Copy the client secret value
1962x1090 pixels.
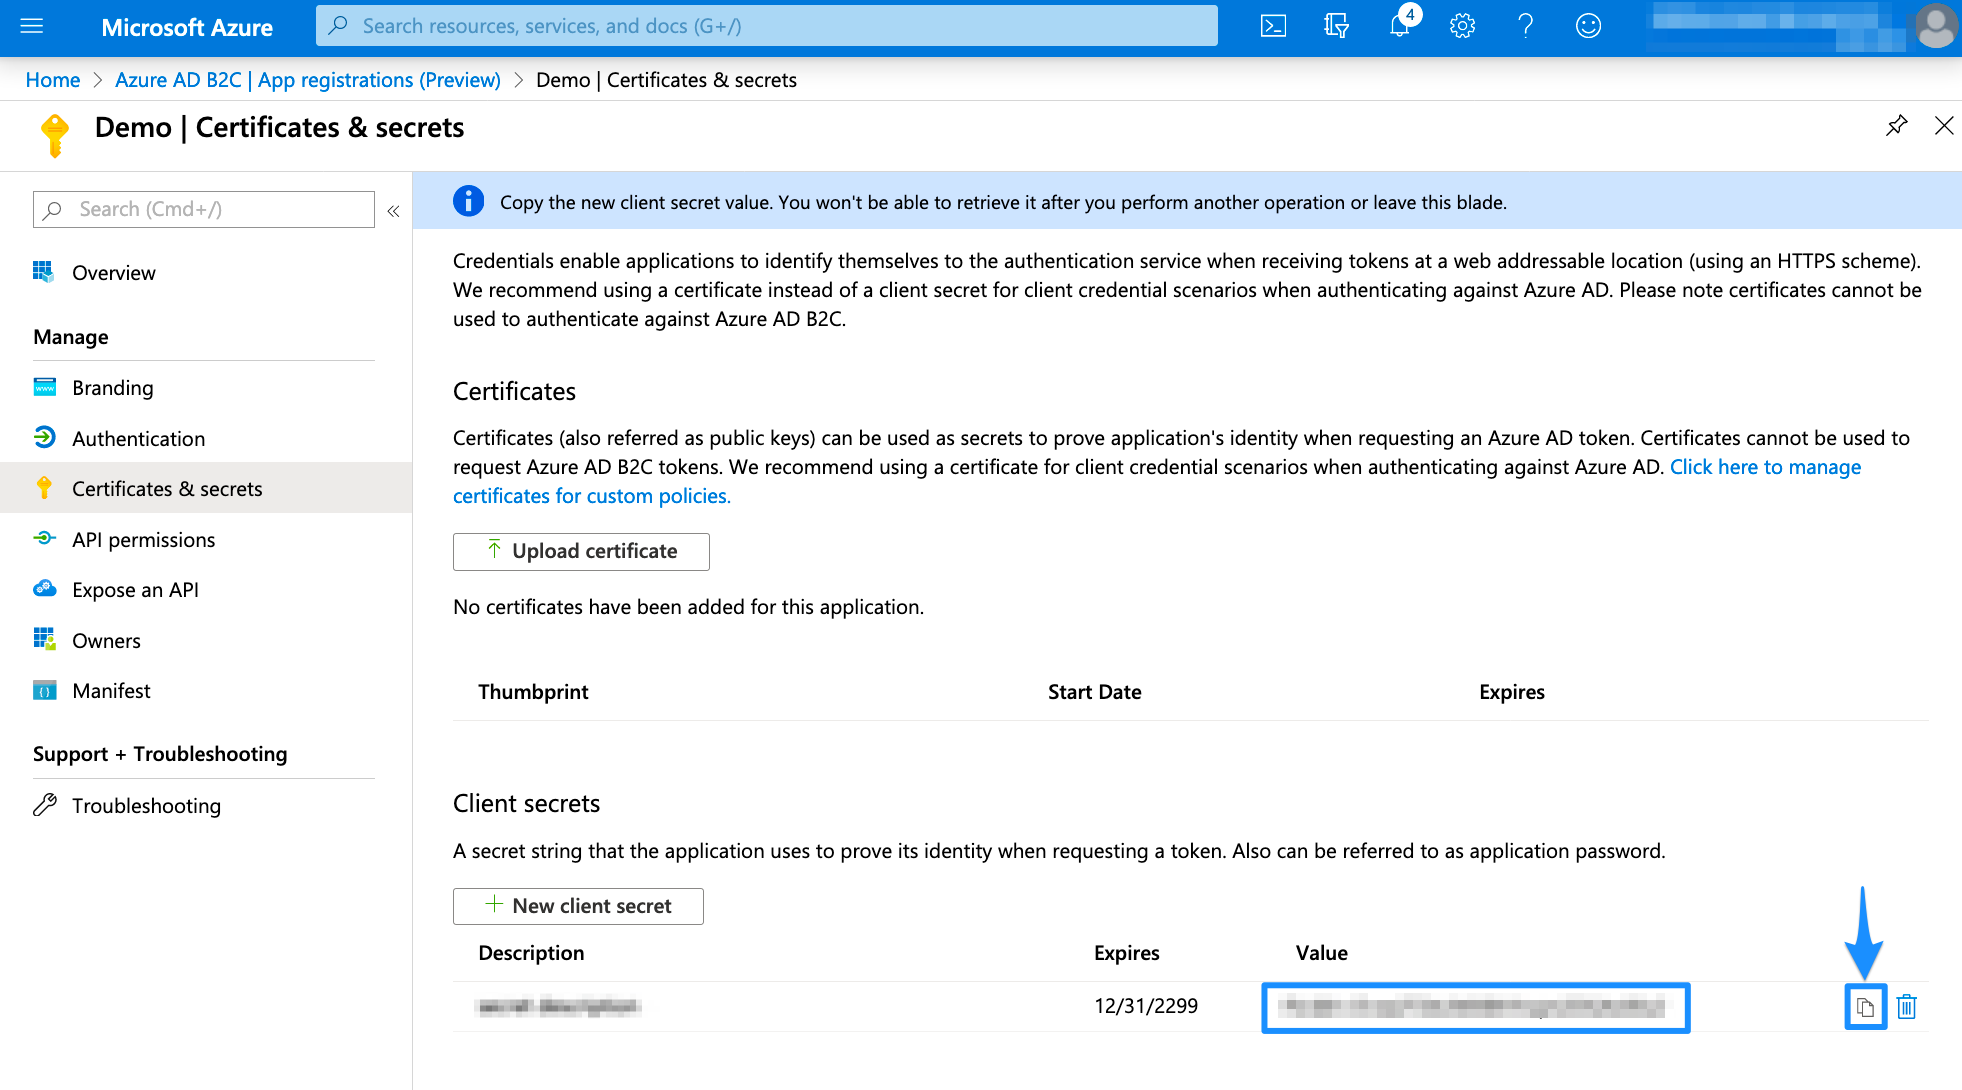pos(1865,1007)
